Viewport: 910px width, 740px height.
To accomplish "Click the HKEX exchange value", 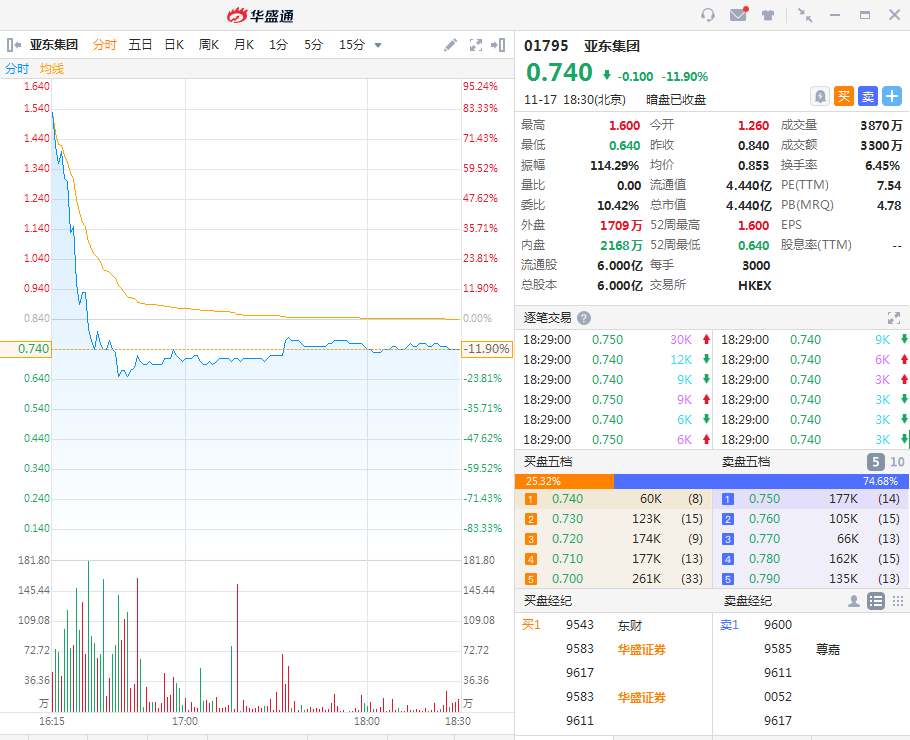I will point(754,286).
